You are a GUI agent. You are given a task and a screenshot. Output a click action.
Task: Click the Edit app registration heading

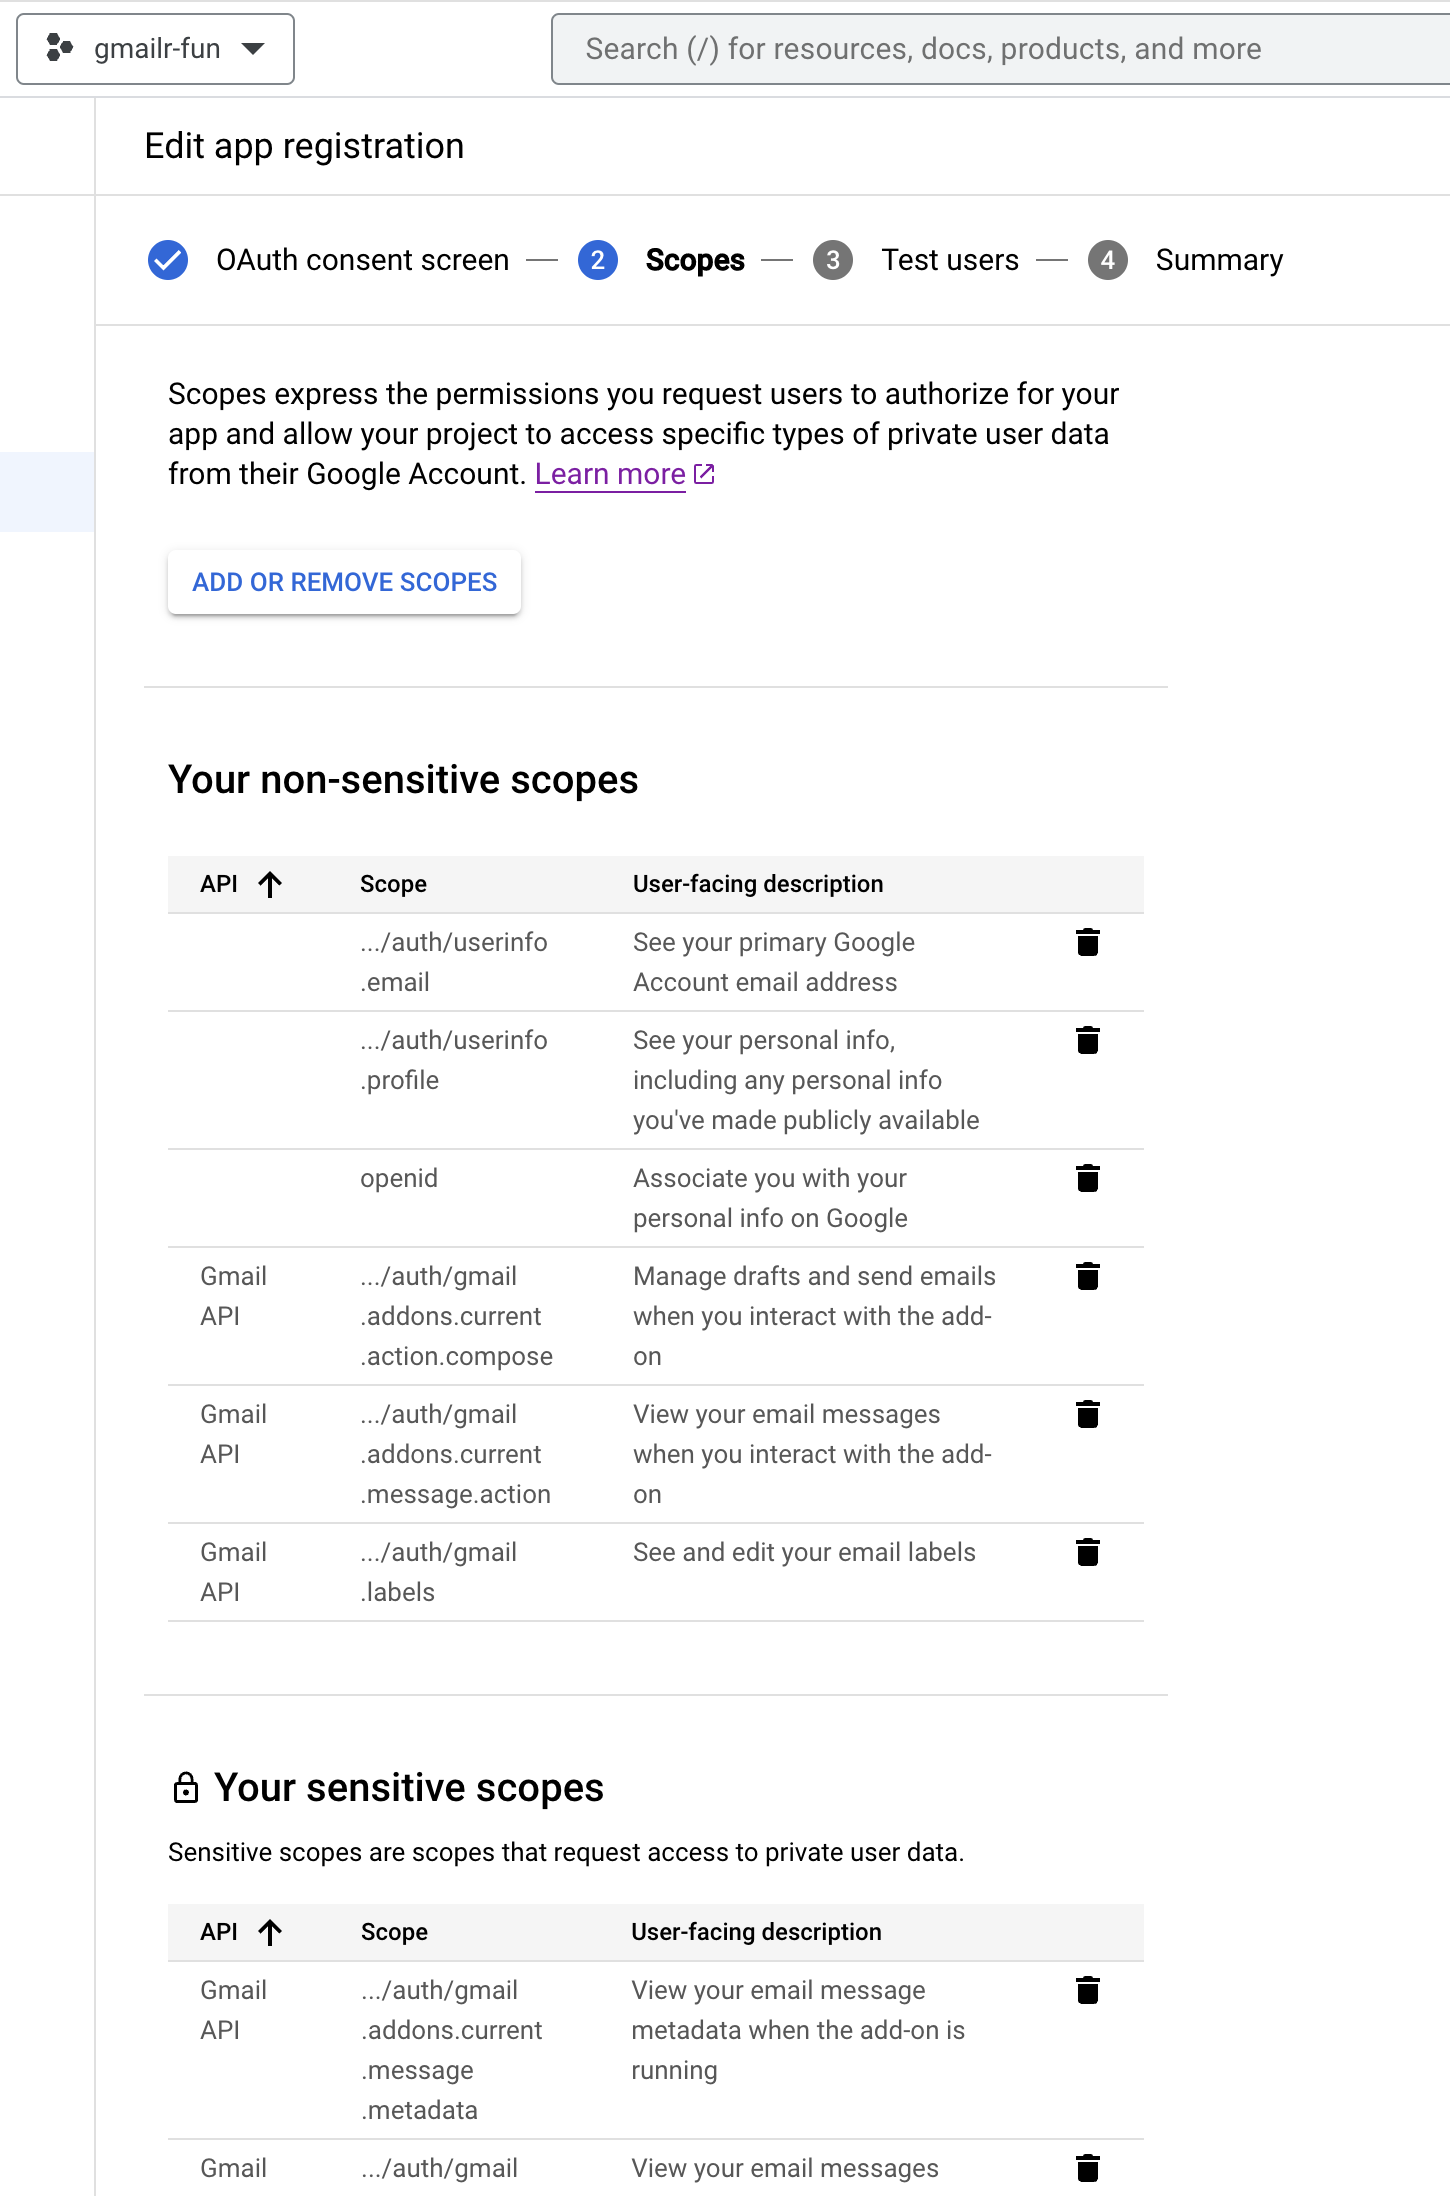(x=304, y=146)
